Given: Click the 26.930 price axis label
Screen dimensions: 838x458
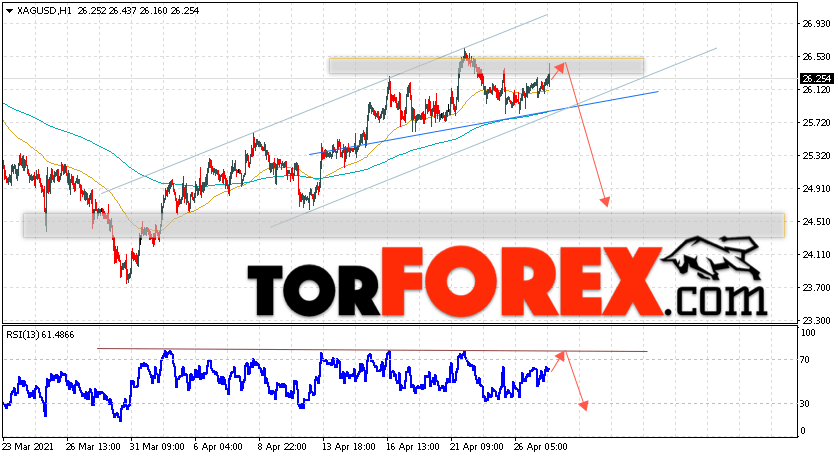Looking at the screenshot, I should click(817, 24).
